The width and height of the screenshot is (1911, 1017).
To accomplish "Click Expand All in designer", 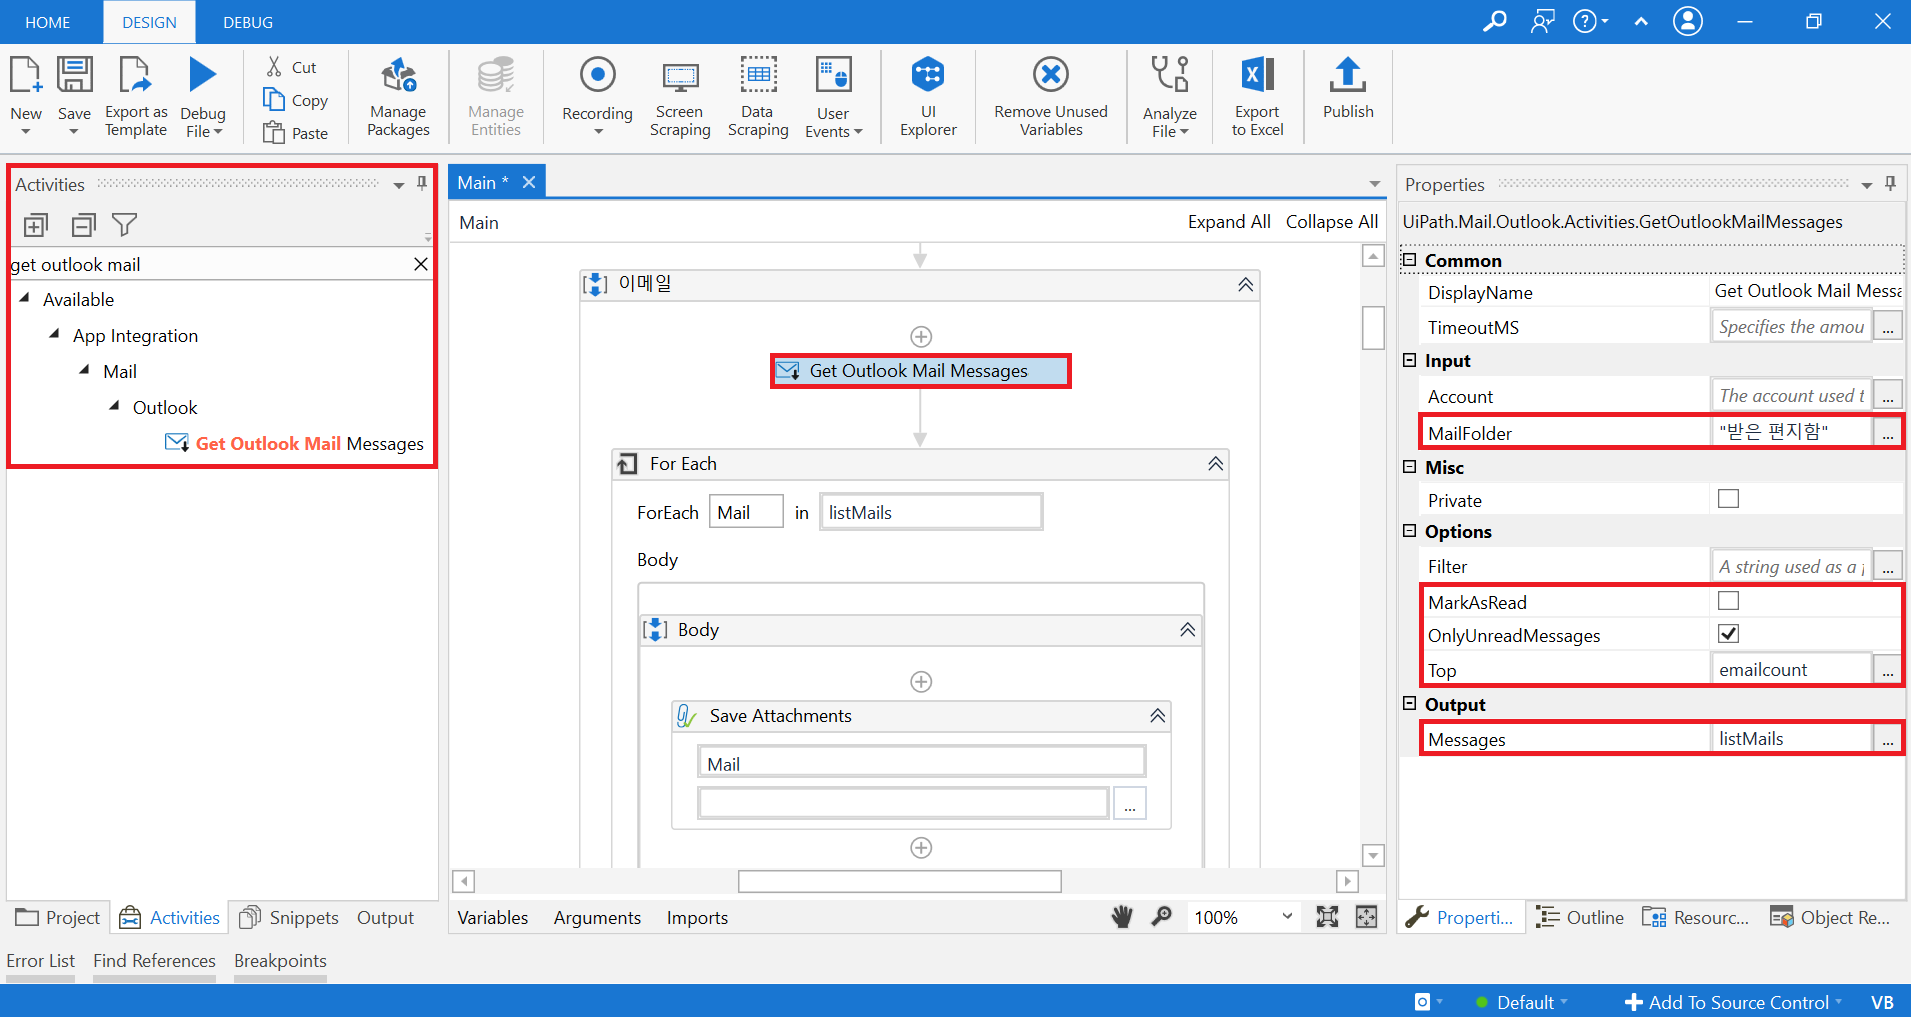I will point(1229,222).
